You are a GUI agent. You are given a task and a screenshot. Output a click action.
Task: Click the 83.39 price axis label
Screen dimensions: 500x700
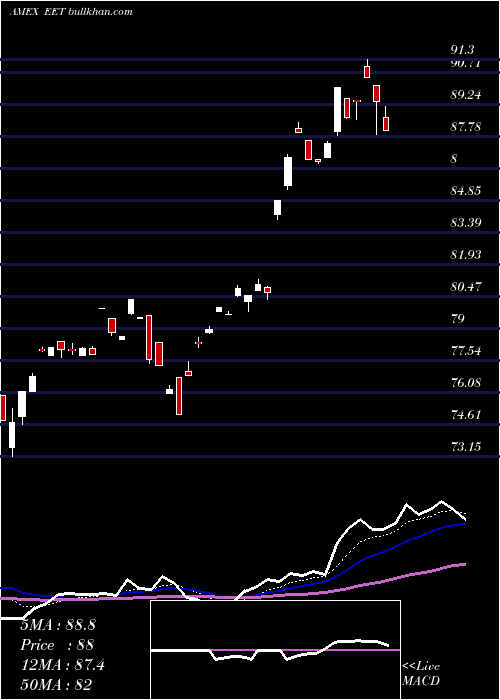pos(466,222)
